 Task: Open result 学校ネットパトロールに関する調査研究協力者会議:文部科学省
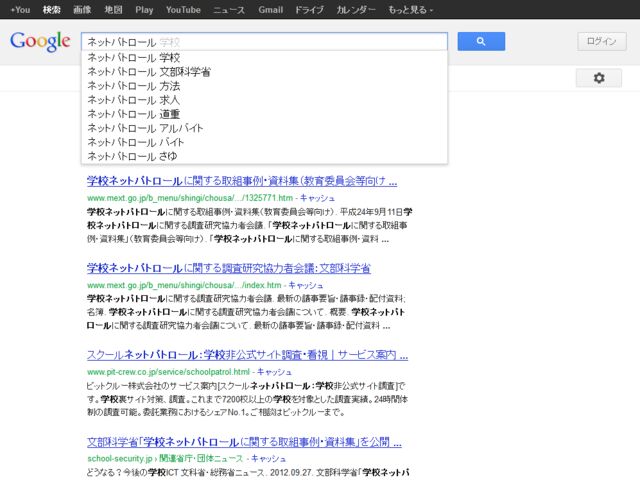coord(229,268)
